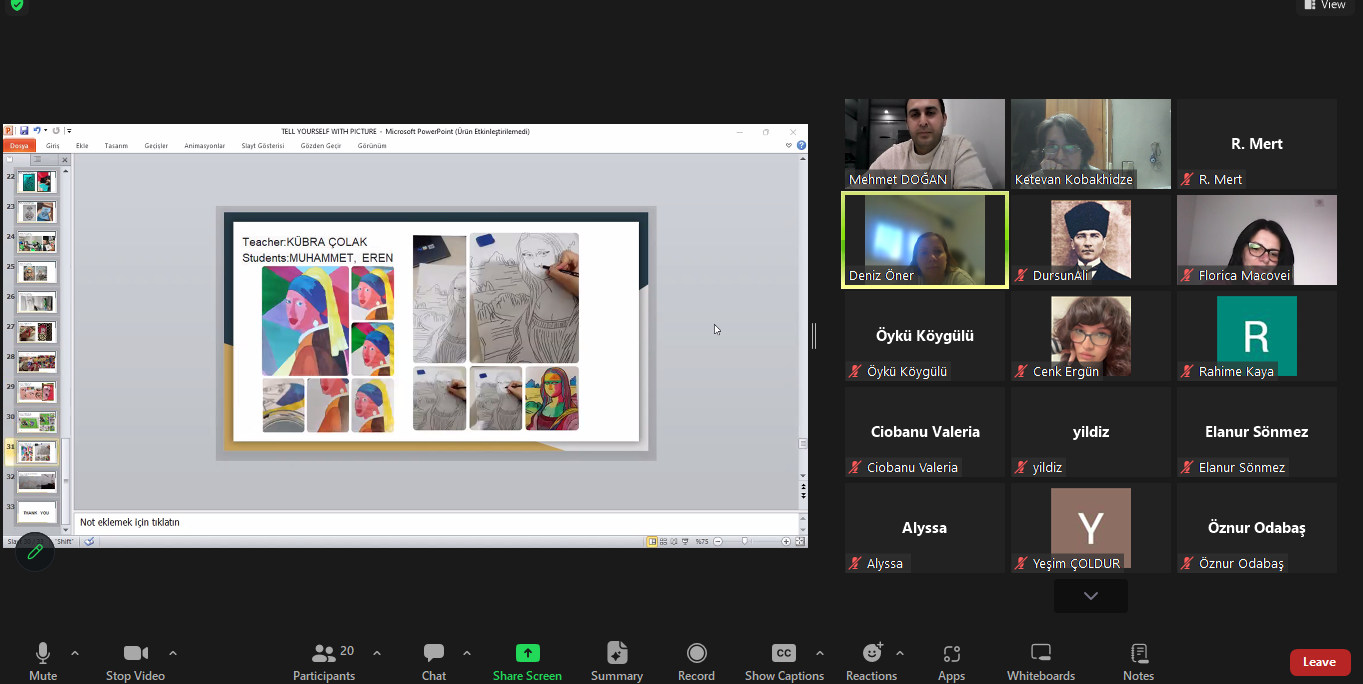The height and width of the screenshot is (684, 1363).
Task: Expand the arrow next to Participants
Action: pos(377,653)
